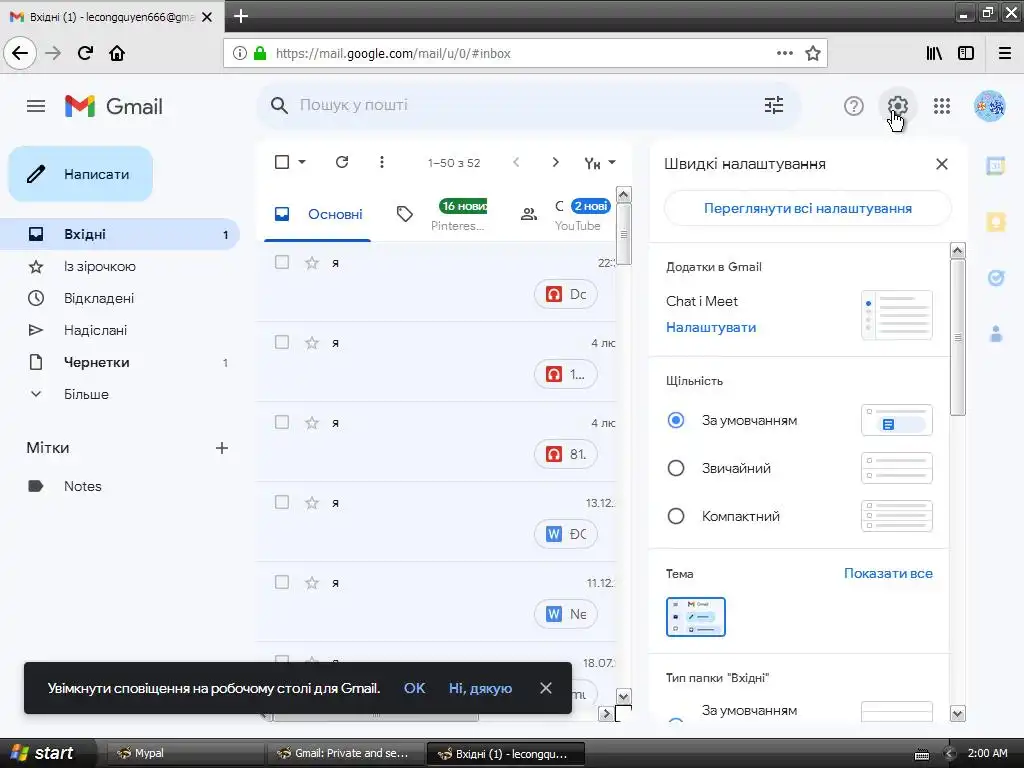Star the first email from я
The height and width of the screenshot is (768, 1024).
click(x=312, y=263)
